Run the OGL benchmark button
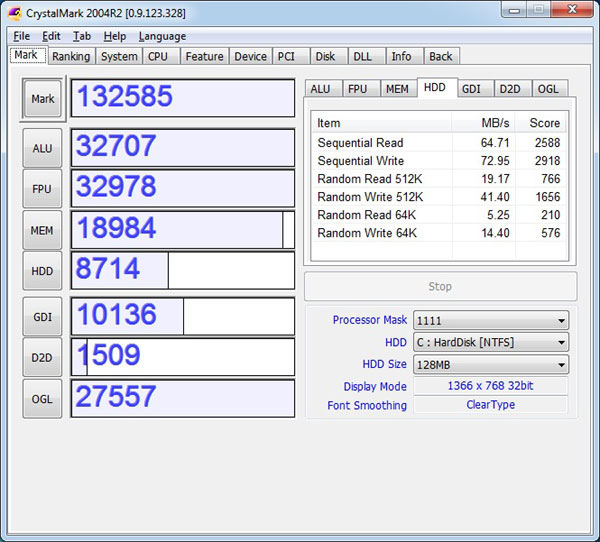This screenshot has width=600, height=542. pyautogui.click(x=42, y=399)
